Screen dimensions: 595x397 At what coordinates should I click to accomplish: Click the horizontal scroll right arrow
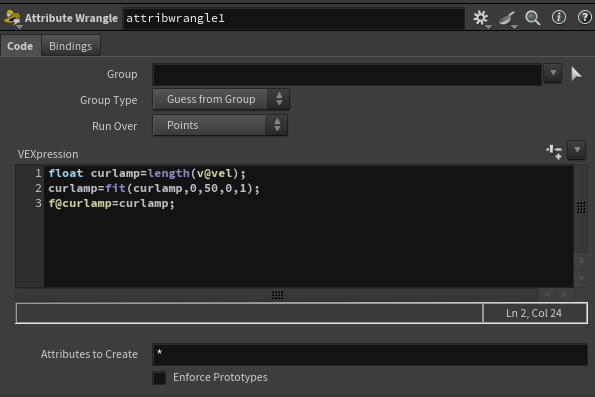[565, 295]
